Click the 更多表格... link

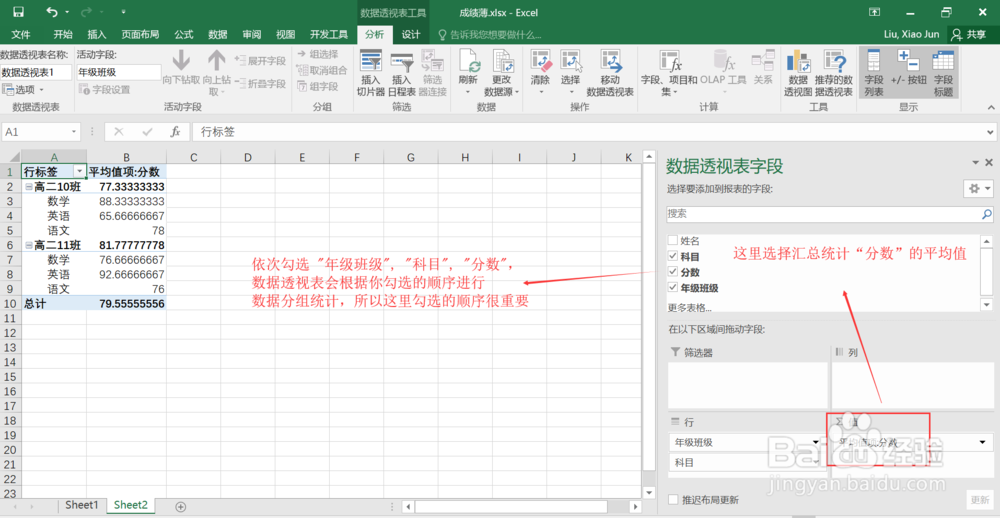(x=689, y=307)
